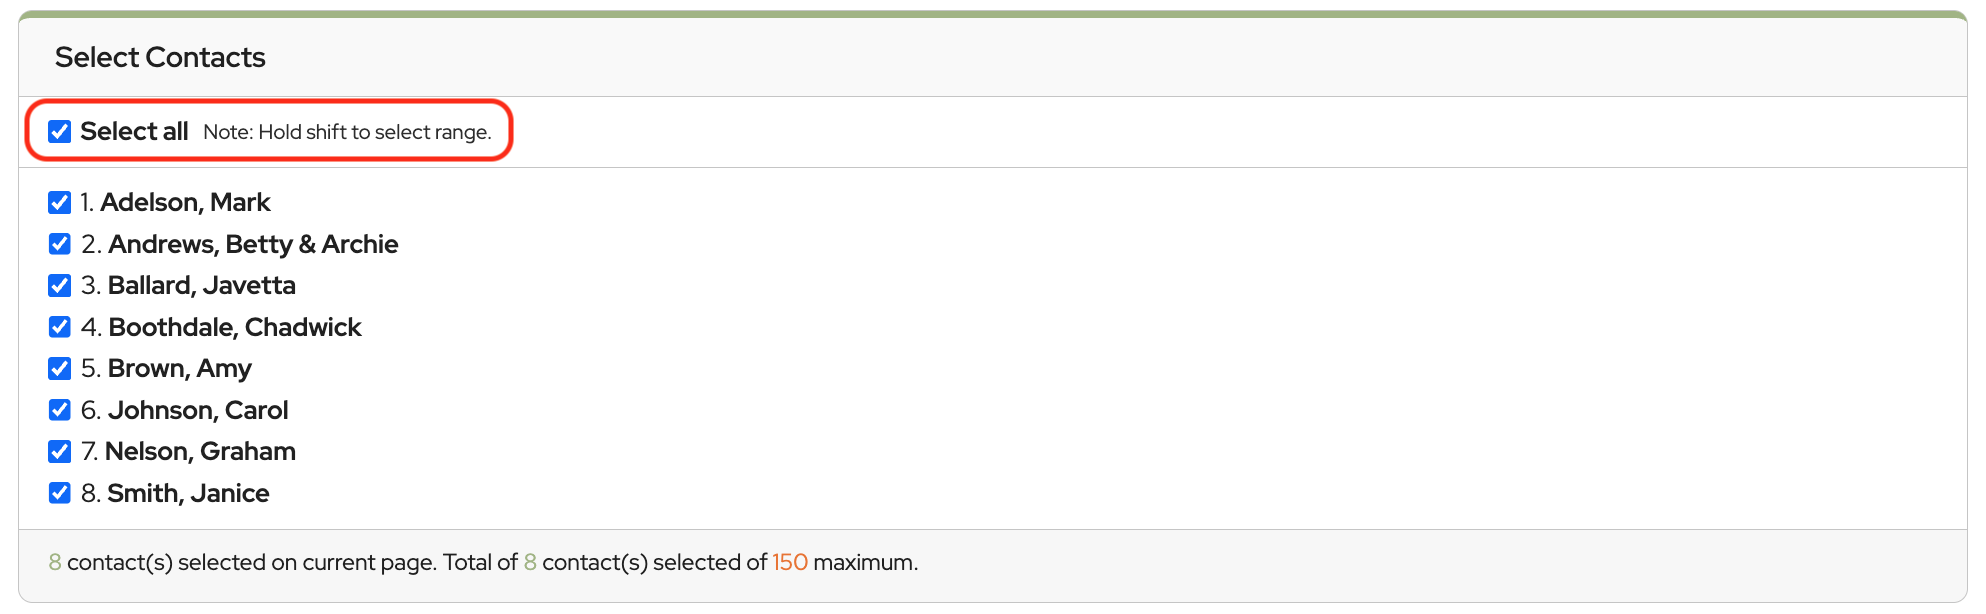Uncheck the Adelson, Mark checkbox

point(60,203)
